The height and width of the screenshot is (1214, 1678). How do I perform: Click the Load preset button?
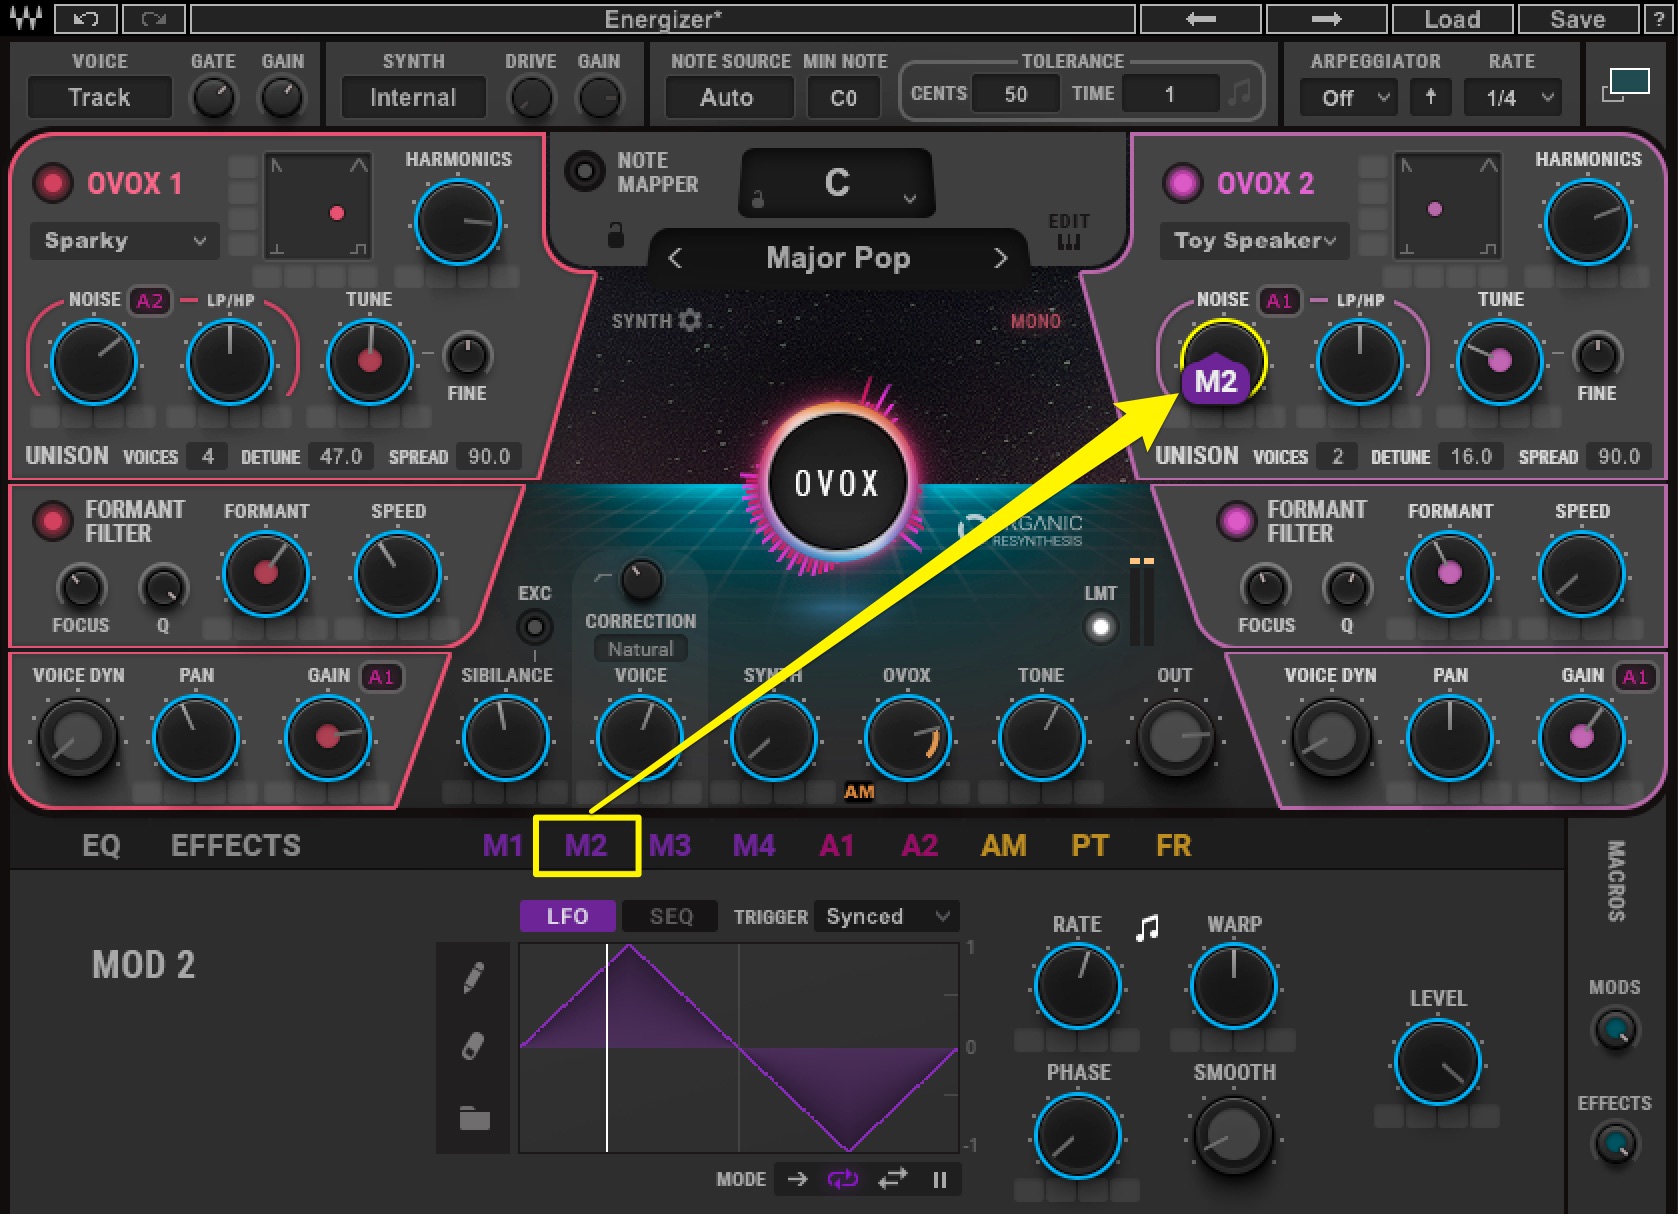point(1452,19)
